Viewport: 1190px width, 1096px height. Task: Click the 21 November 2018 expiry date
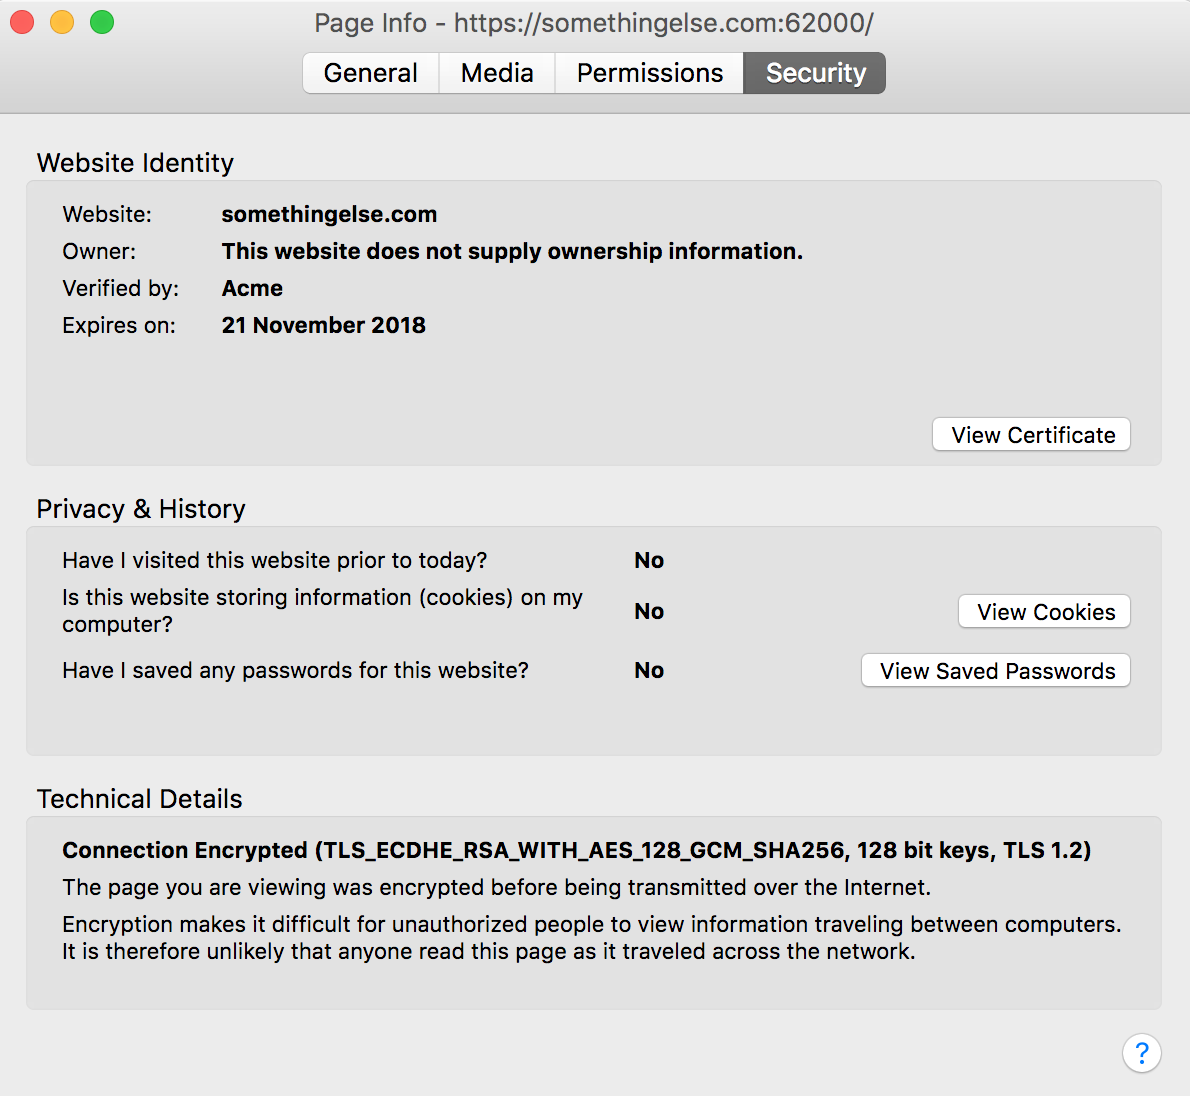[x=323, y=325]
